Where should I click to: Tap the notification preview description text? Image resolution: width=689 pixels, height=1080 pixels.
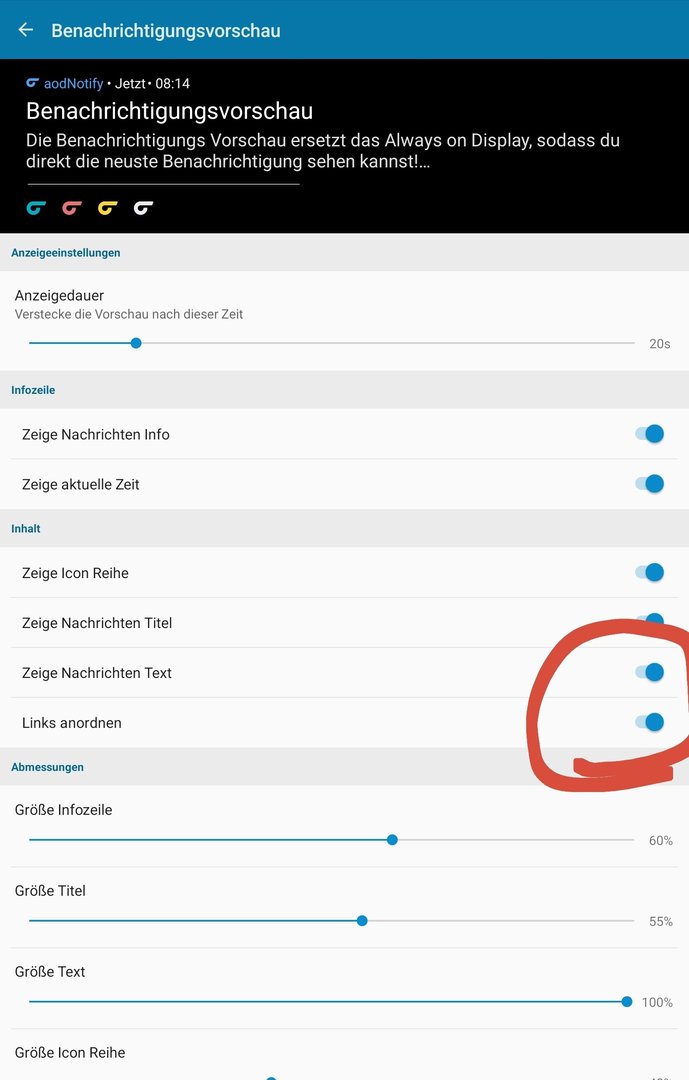[x=322, y=151]
